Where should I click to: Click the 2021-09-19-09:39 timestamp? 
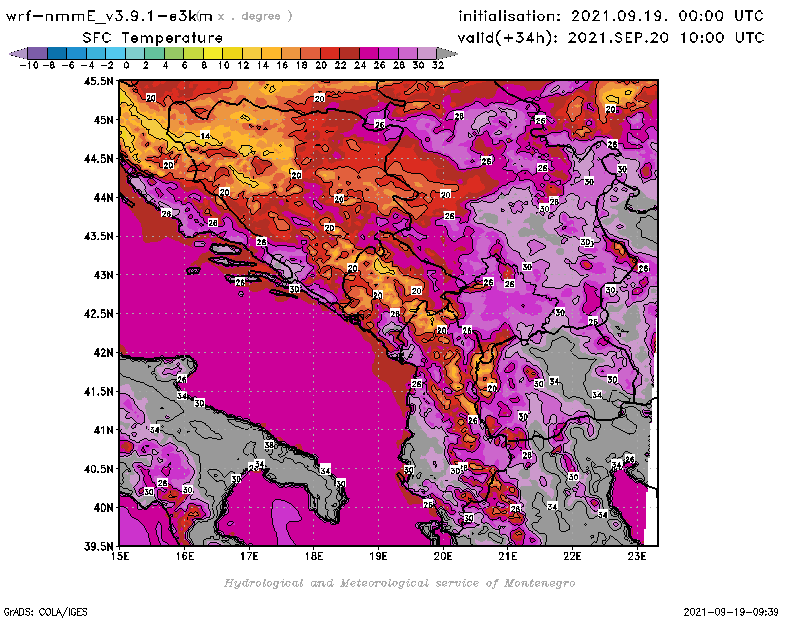(x=732, y=610)
